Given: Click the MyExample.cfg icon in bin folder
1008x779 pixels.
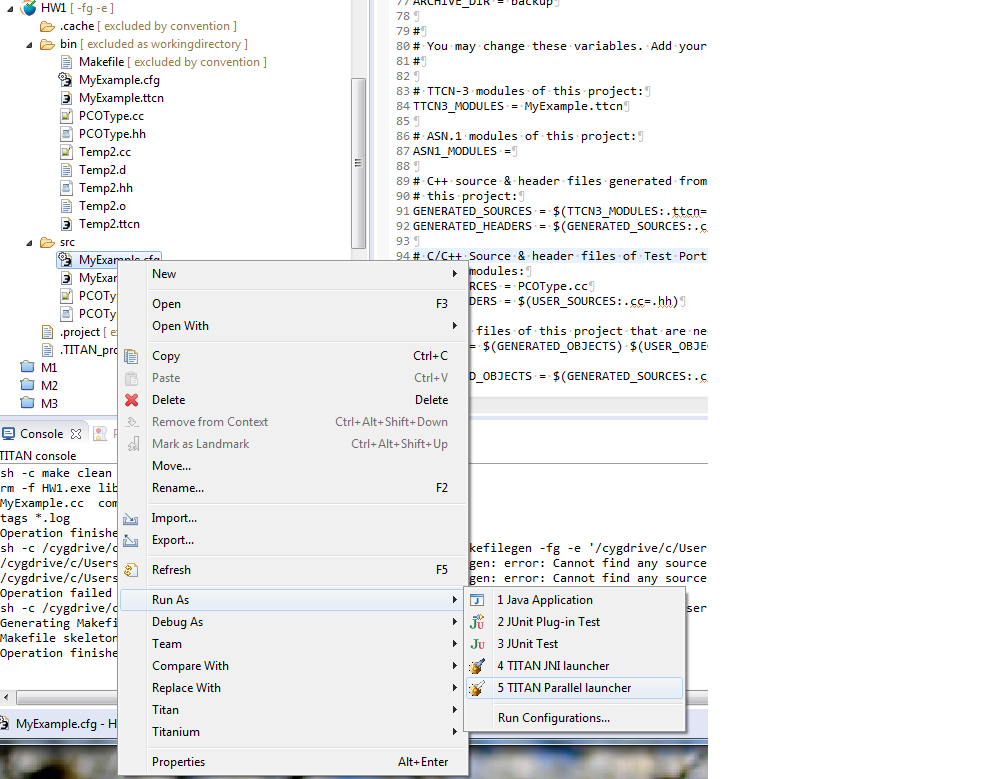Looking at the screenshot, I should (x=65, y=80).
